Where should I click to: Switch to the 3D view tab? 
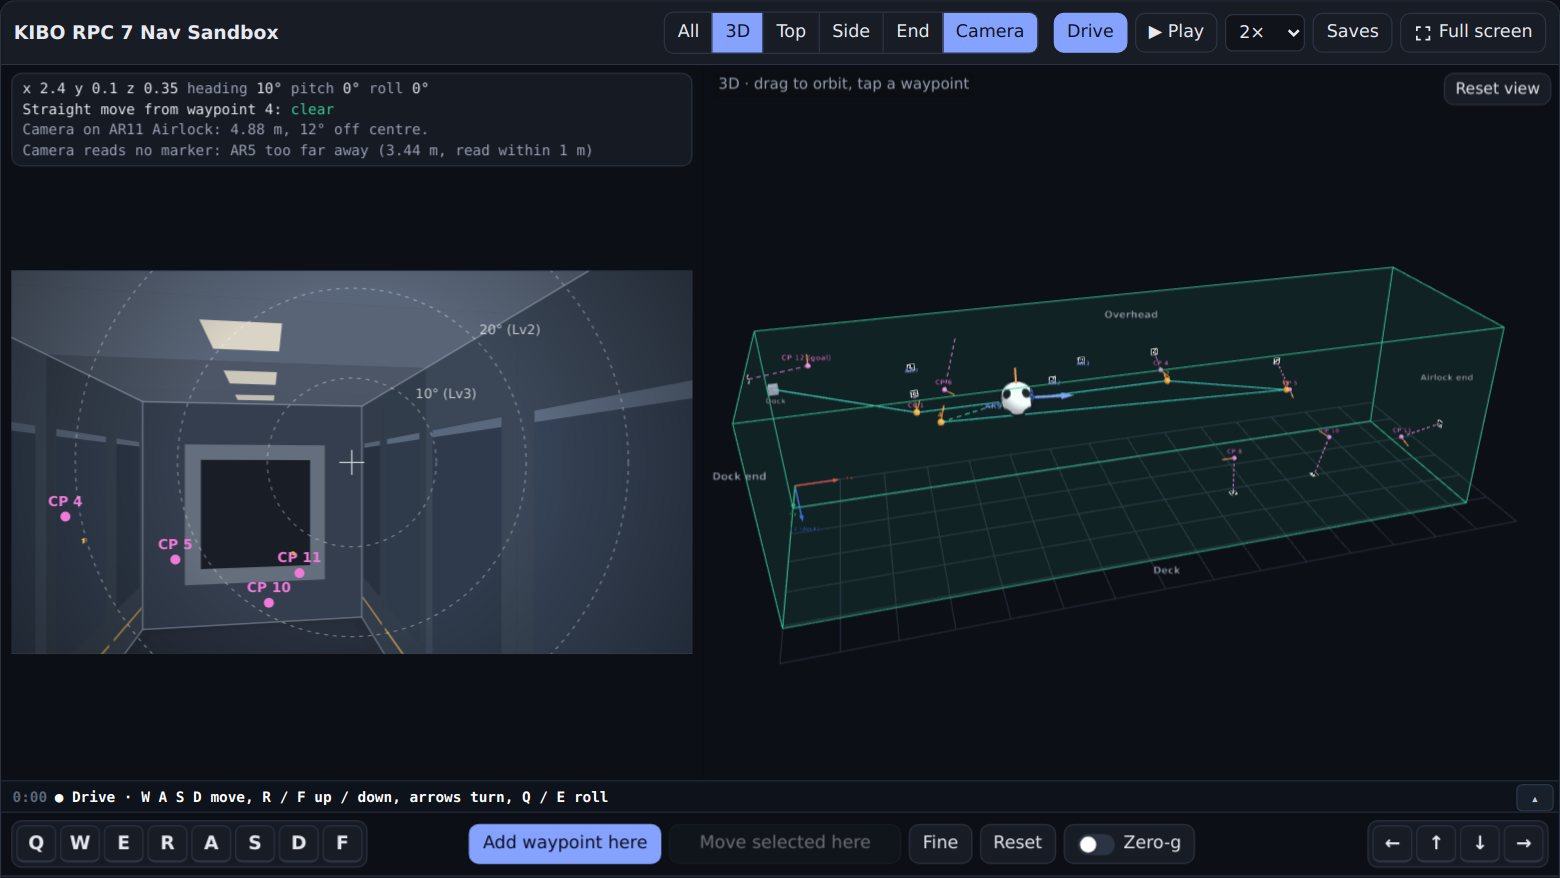click(x=738, y=32)
